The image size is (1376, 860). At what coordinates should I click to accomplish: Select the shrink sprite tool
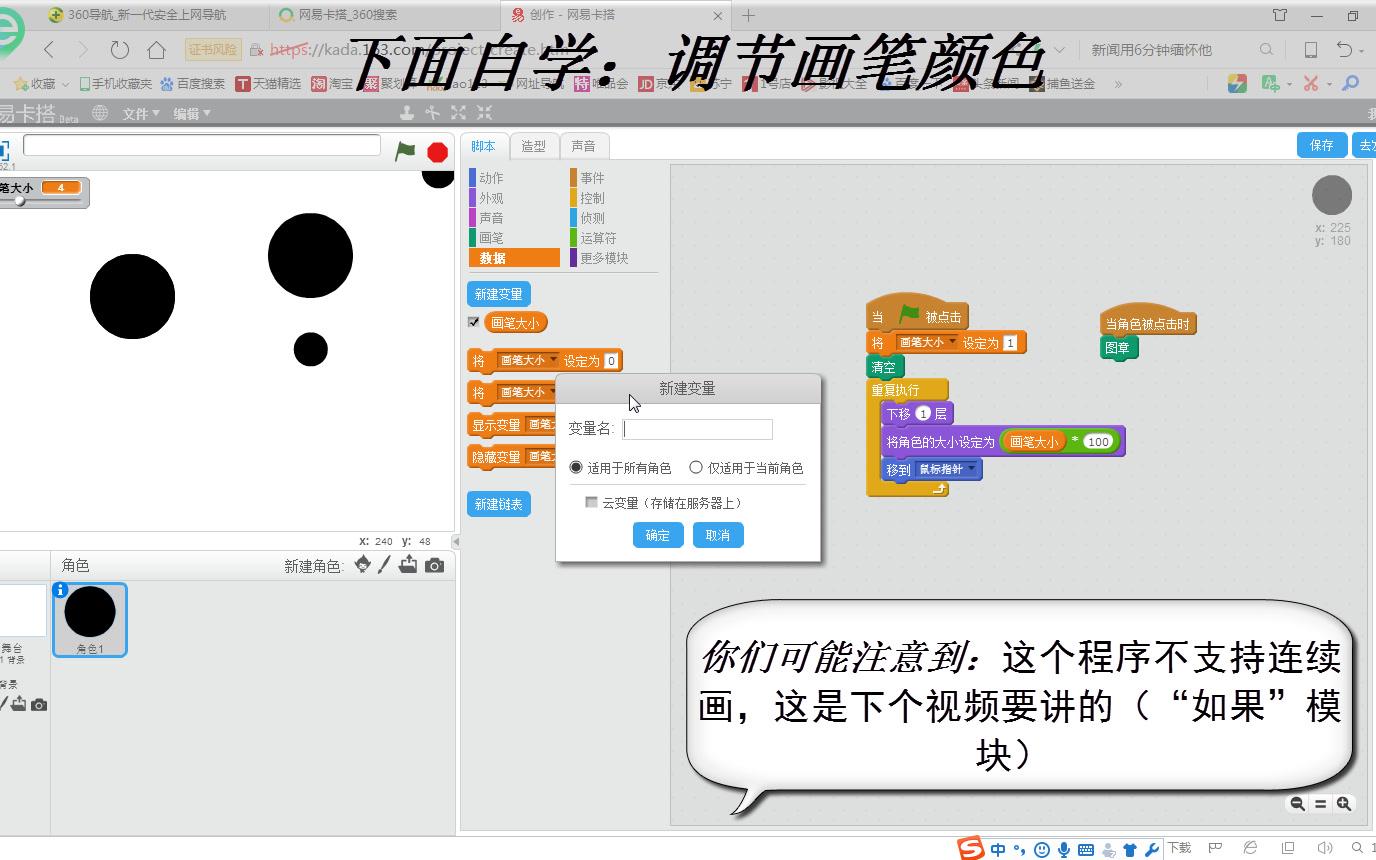(484, 113)
